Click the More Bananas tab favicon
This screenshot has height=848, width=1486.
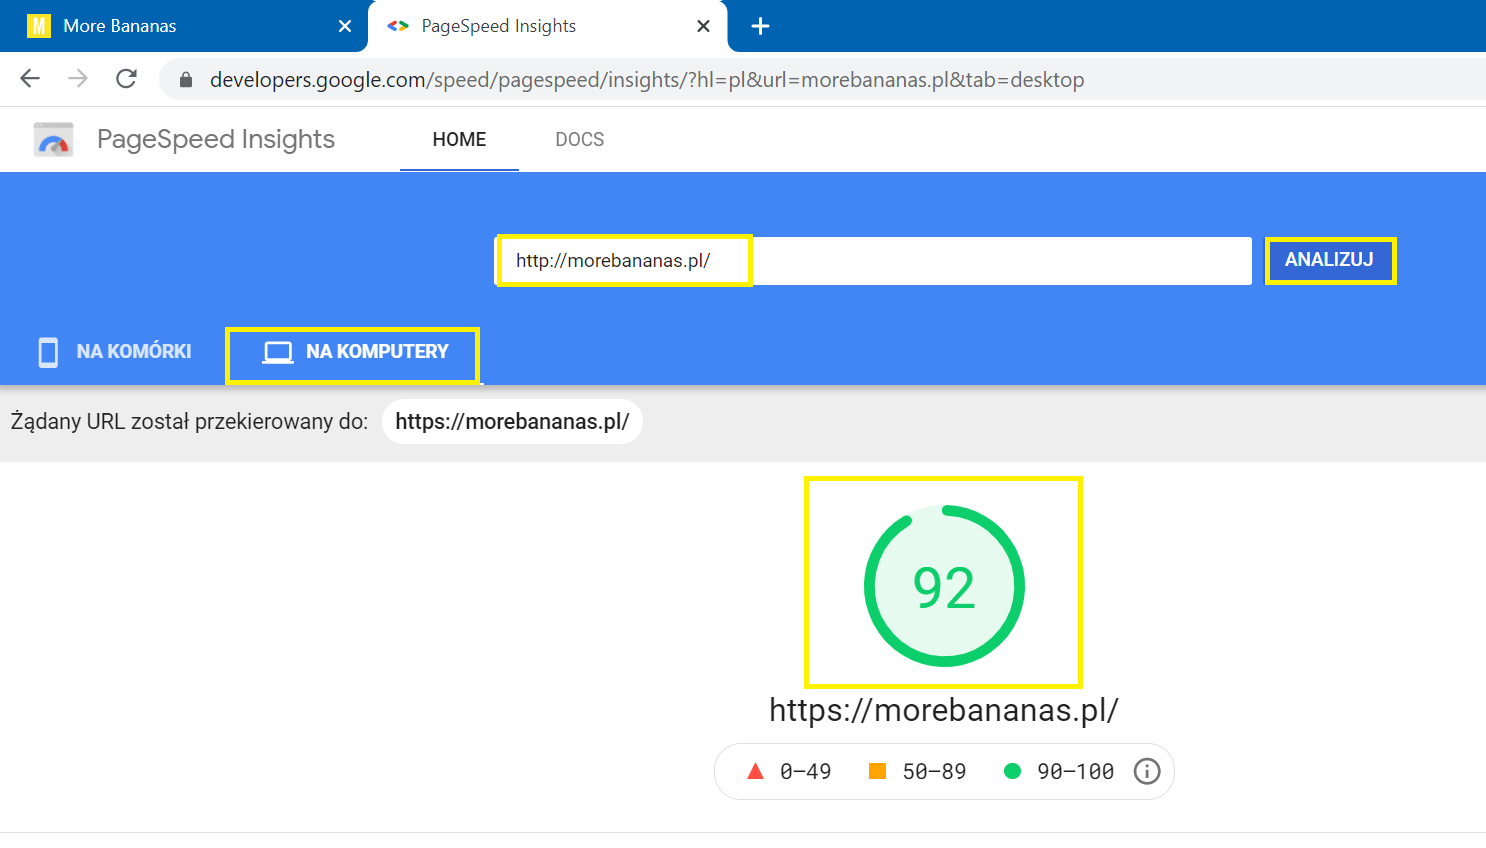(38, 26)
